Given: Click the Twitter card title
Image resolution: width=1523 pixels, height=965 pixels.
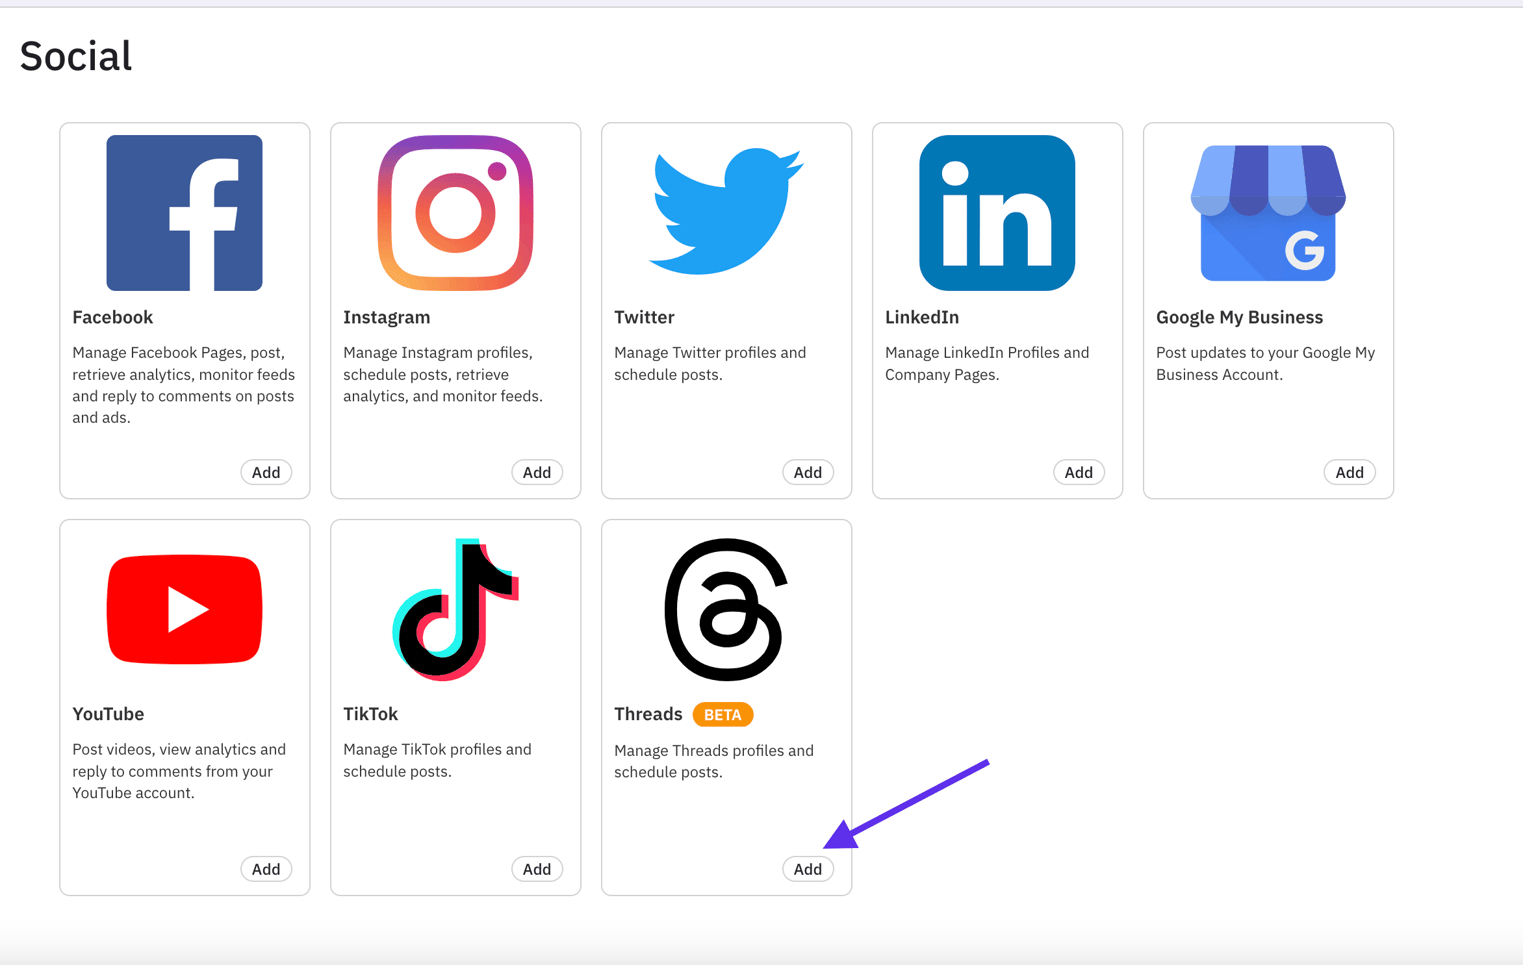Looking at the screenshot, I should (x=644, y=317).
